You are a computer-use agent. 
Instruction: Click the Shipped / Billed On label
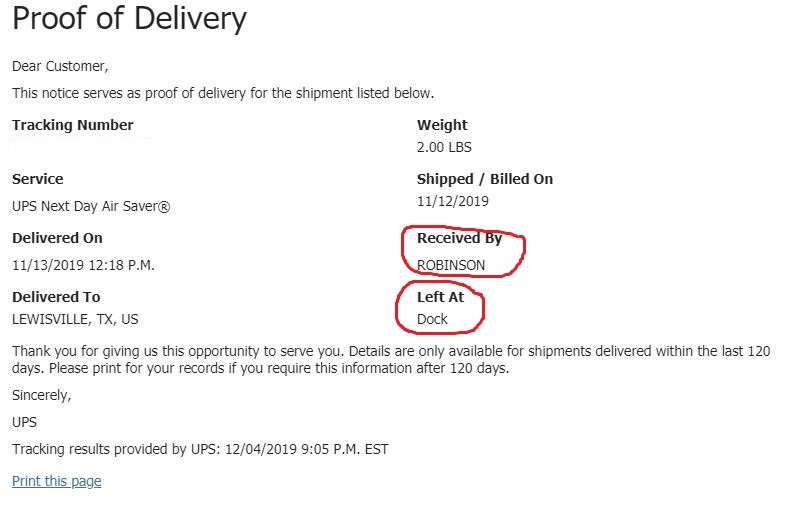pos(485,179)
